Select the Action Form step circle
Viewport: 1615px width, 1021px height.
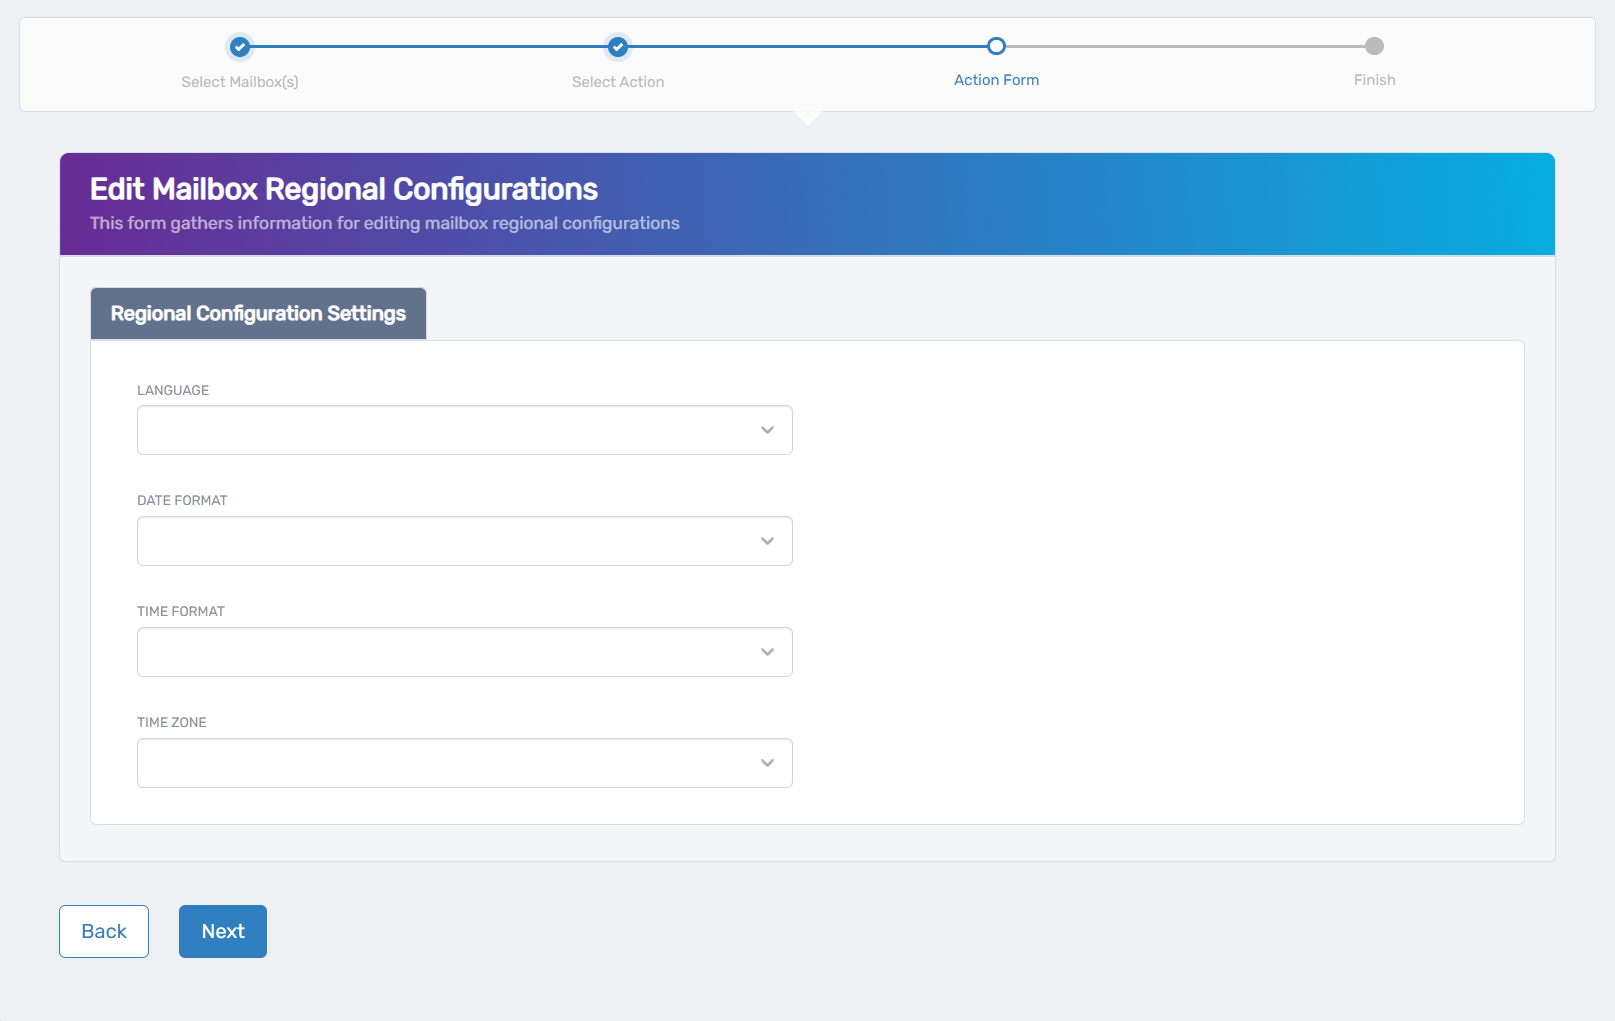[x=995, y=46]
